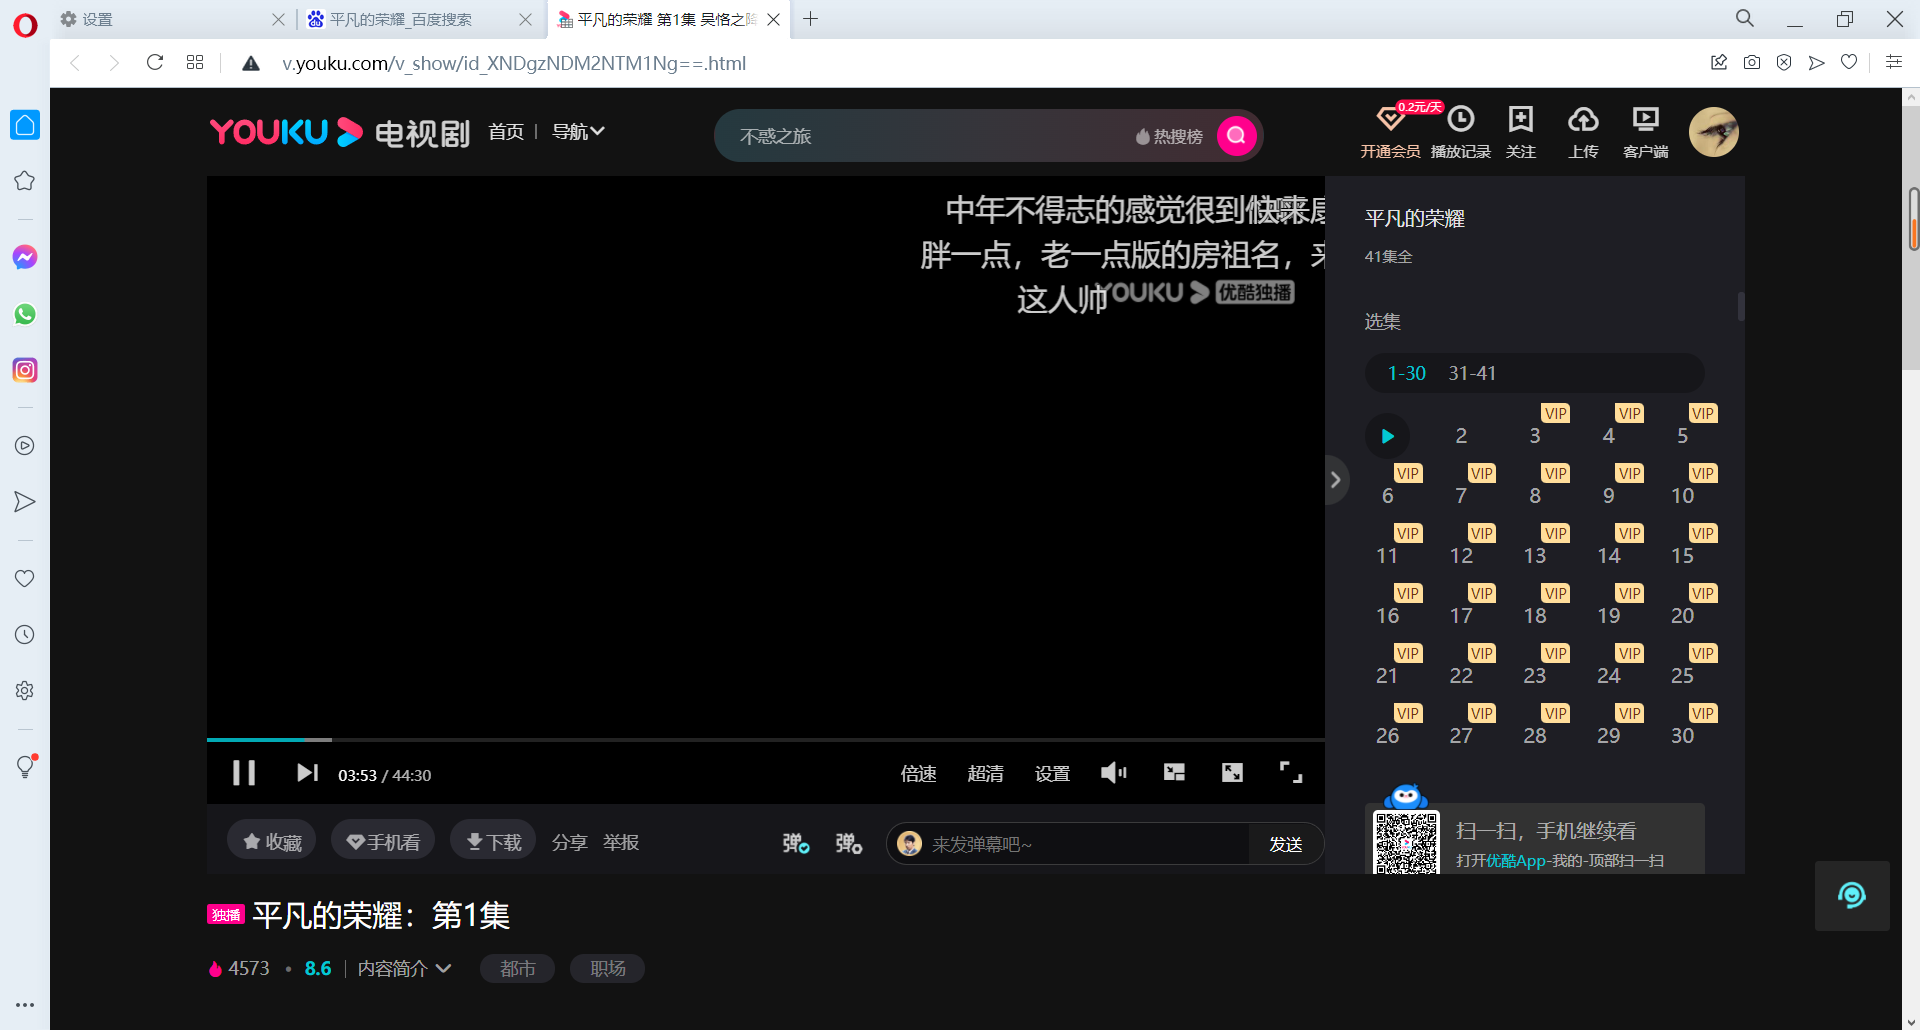Open the Opera main menu logo
Image resolution: width=1920 pixels, height=1030 pixels.
25,24
